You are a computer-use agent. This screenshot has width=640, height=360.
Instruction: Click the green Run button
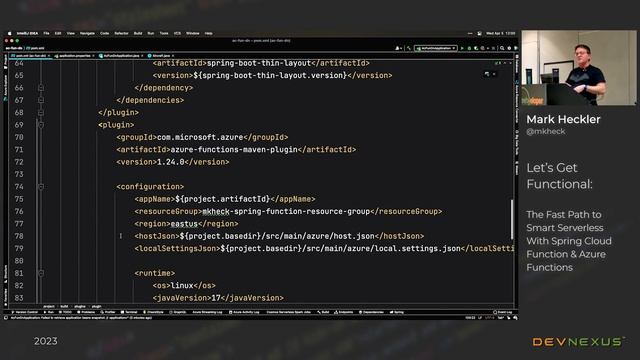coord(462,48)
